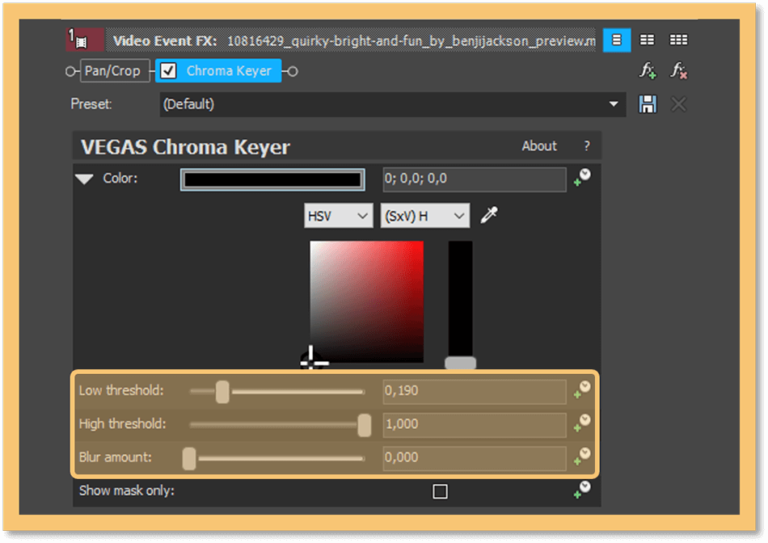768x543 pixels.
Task: Open the HSV color model dropdown
Action: 338,216
